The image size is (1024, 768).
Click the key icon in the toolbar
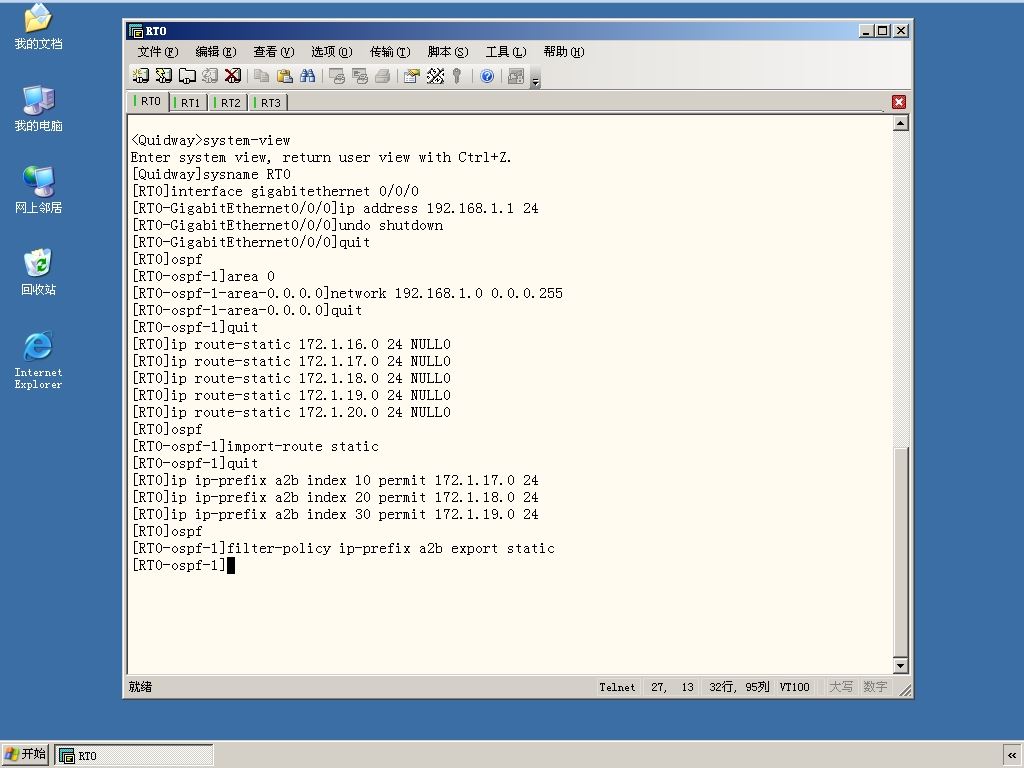pyautogui.click(x=457, y=76)
